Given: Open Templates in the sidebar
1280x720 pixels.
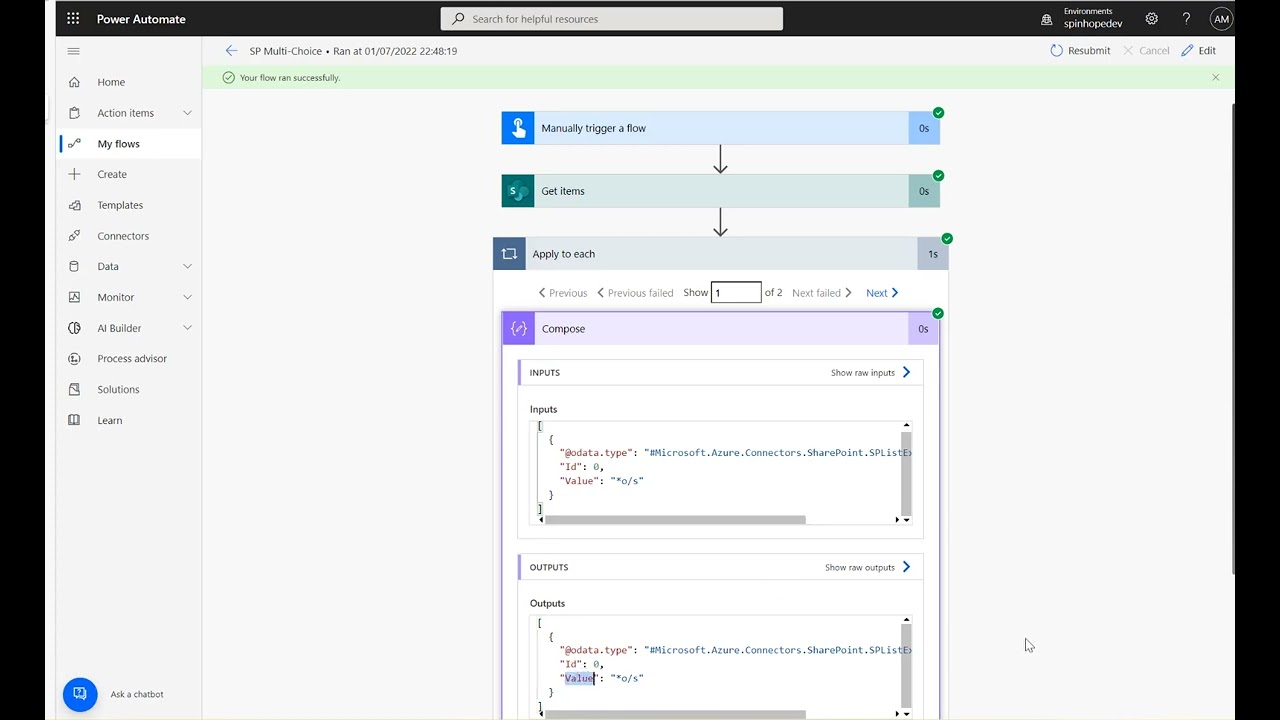Looking at the screenshot, I should coord(120,205).
